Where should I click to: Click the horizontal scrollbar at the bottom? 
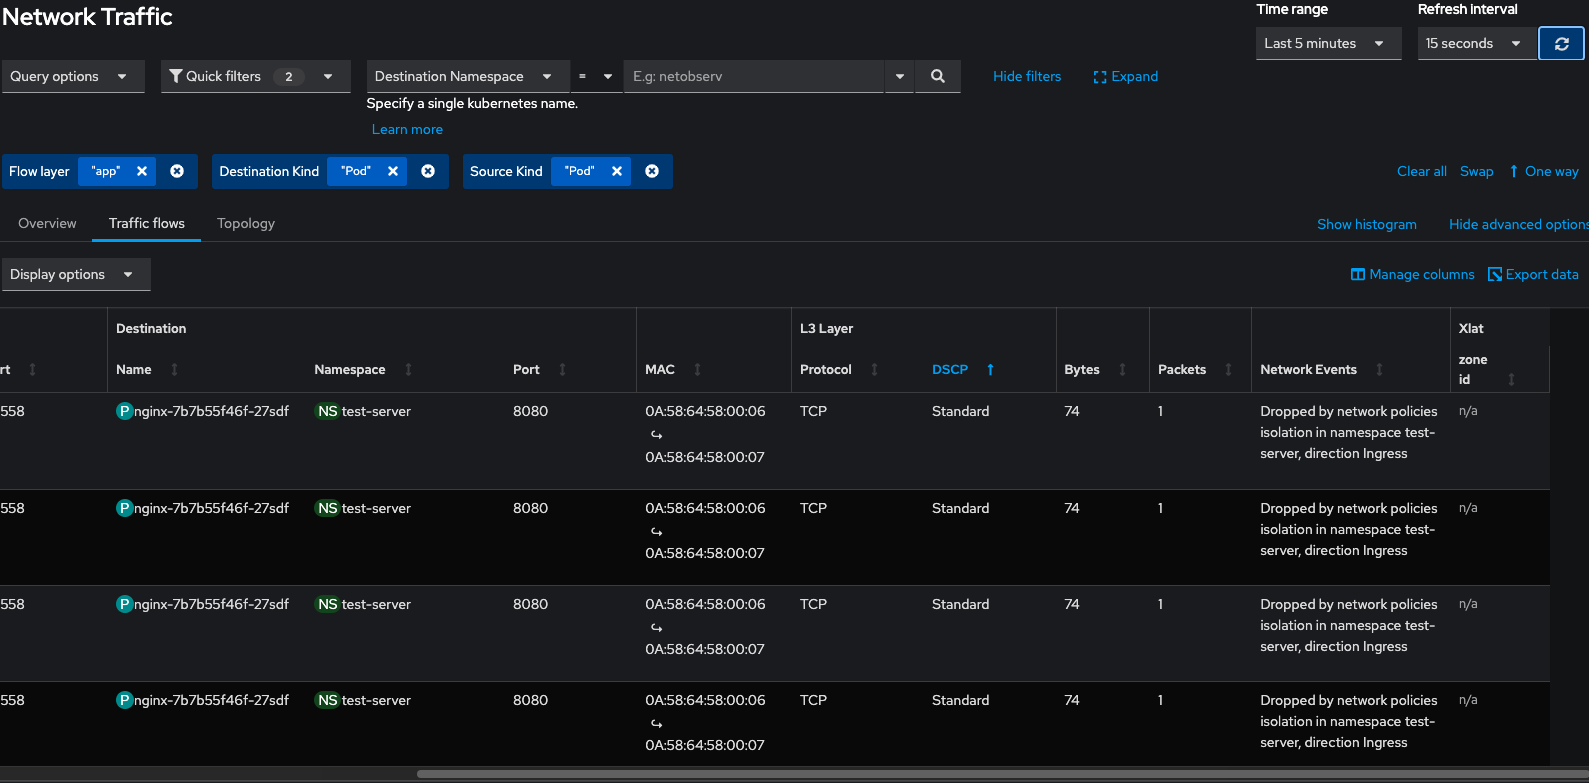[x=1000, y=774]
